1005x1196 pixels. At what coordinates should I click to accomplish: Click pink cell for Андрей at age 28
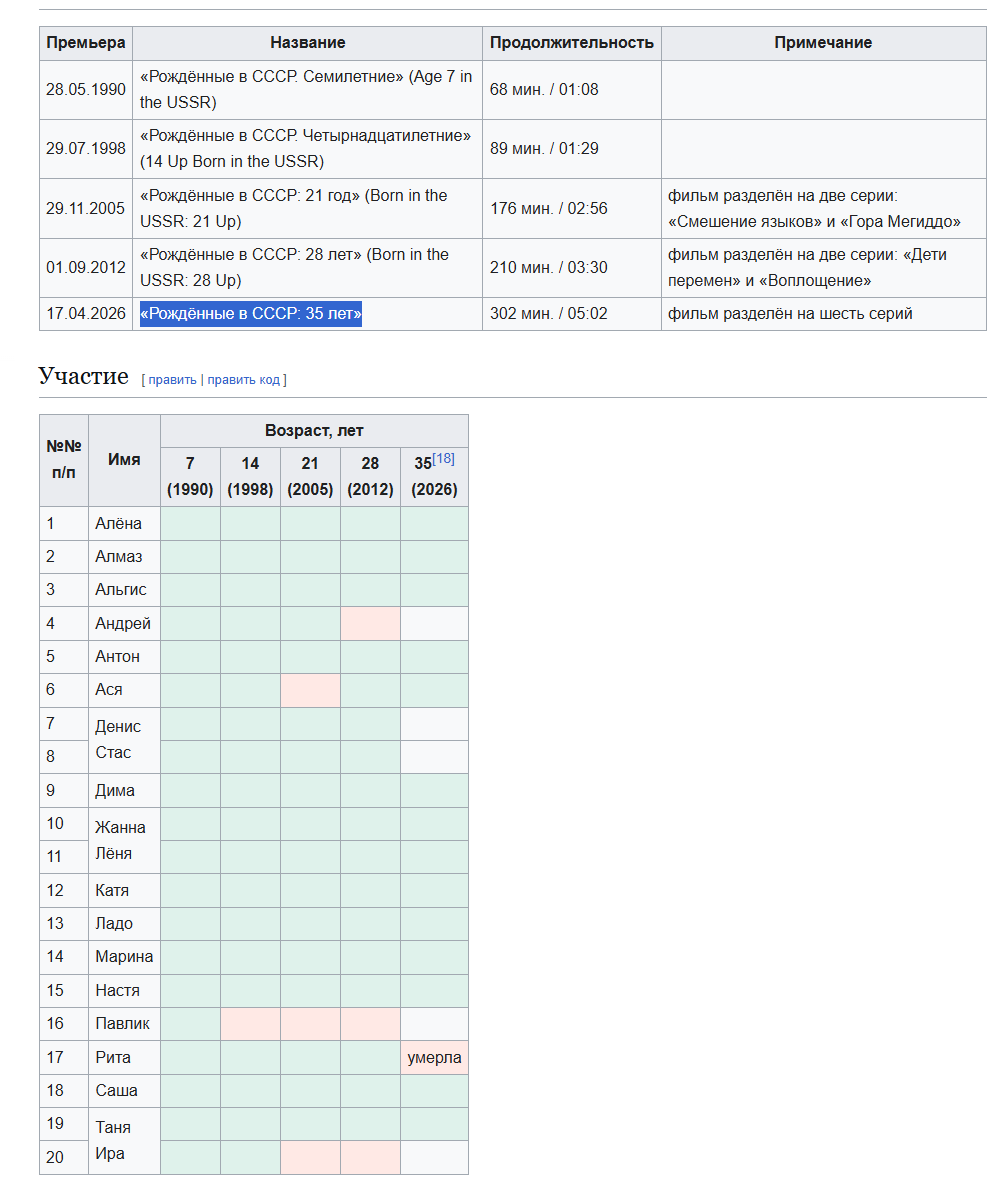pos(371,624)
